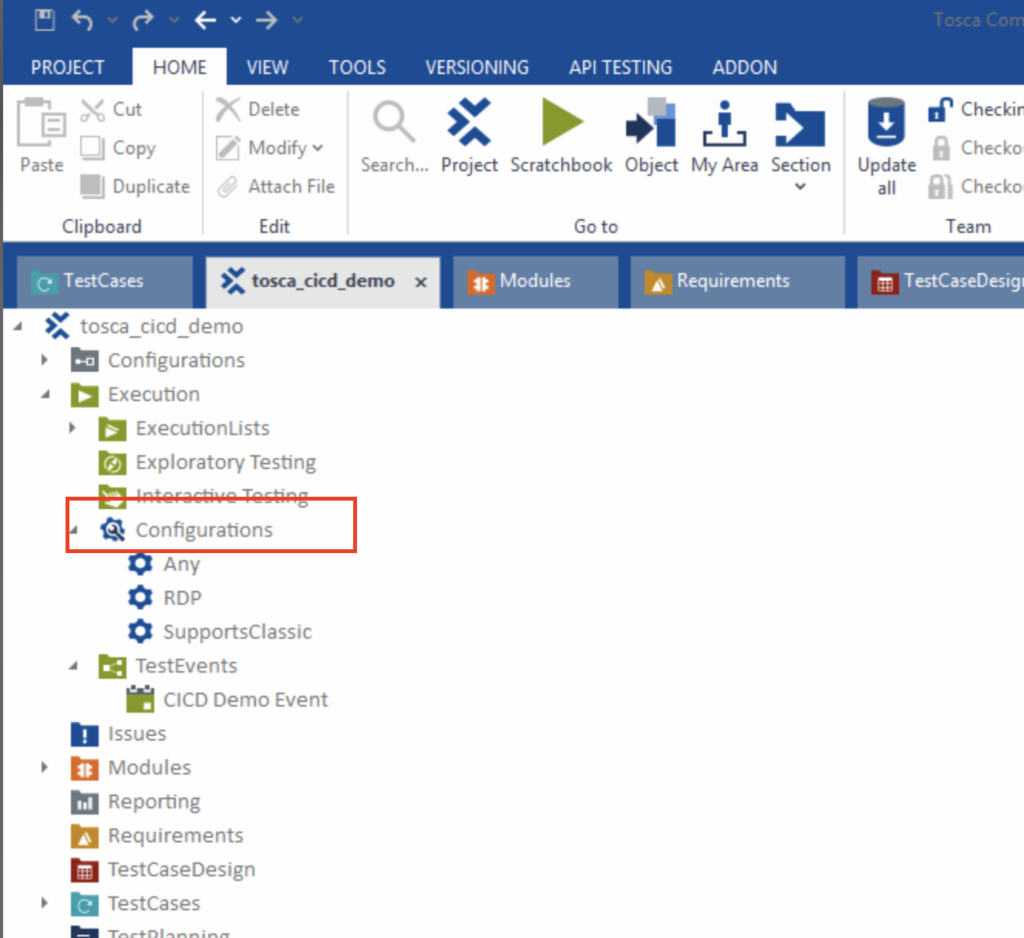Select the ExecutionLists folder icon
This screenshot has width=1024, height=938.
coord(112,429)
